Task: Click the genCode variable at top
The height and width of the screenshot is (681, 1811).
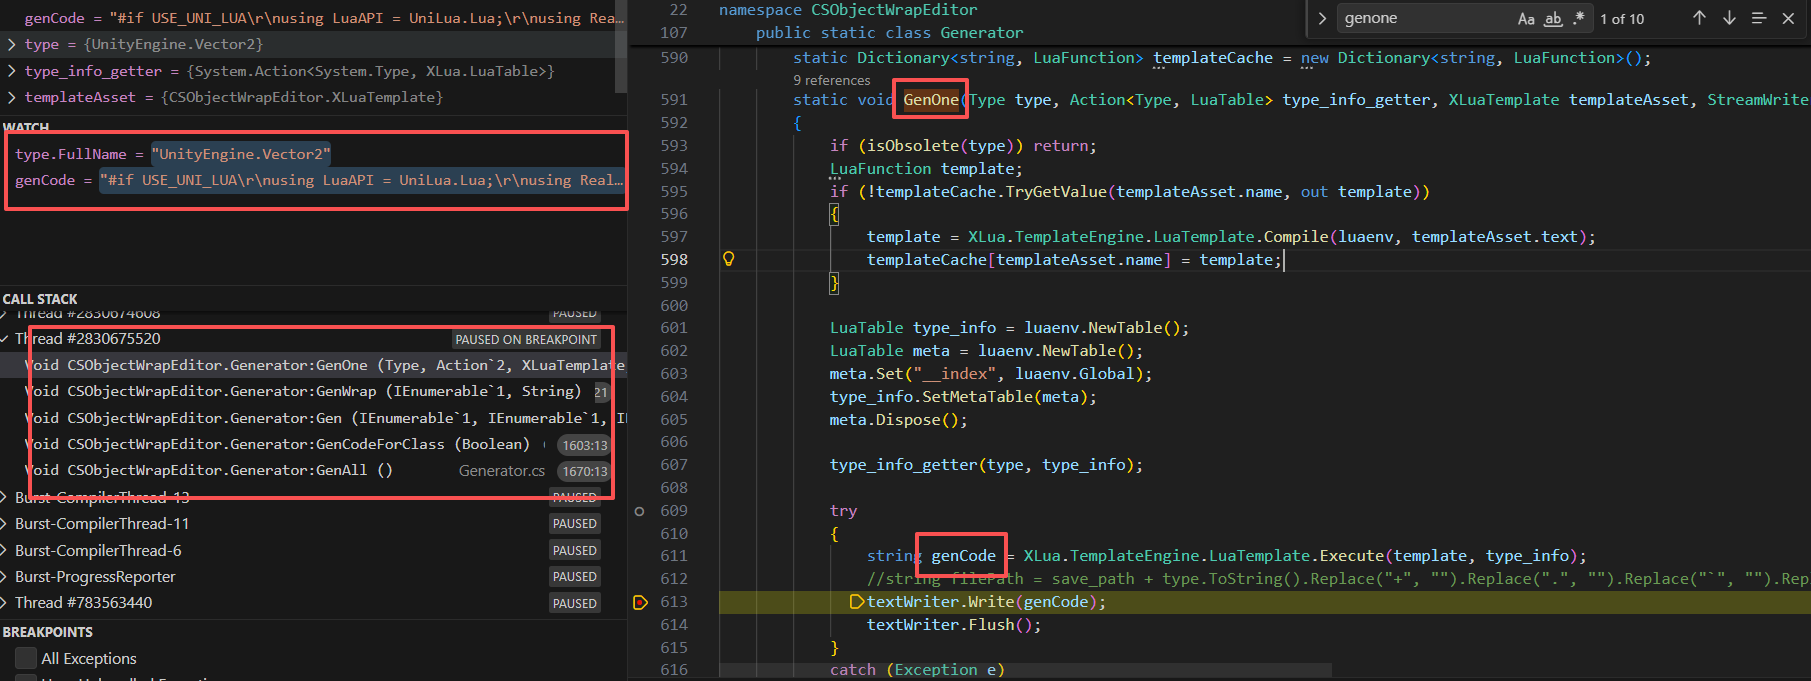Action: coord(313,18)
